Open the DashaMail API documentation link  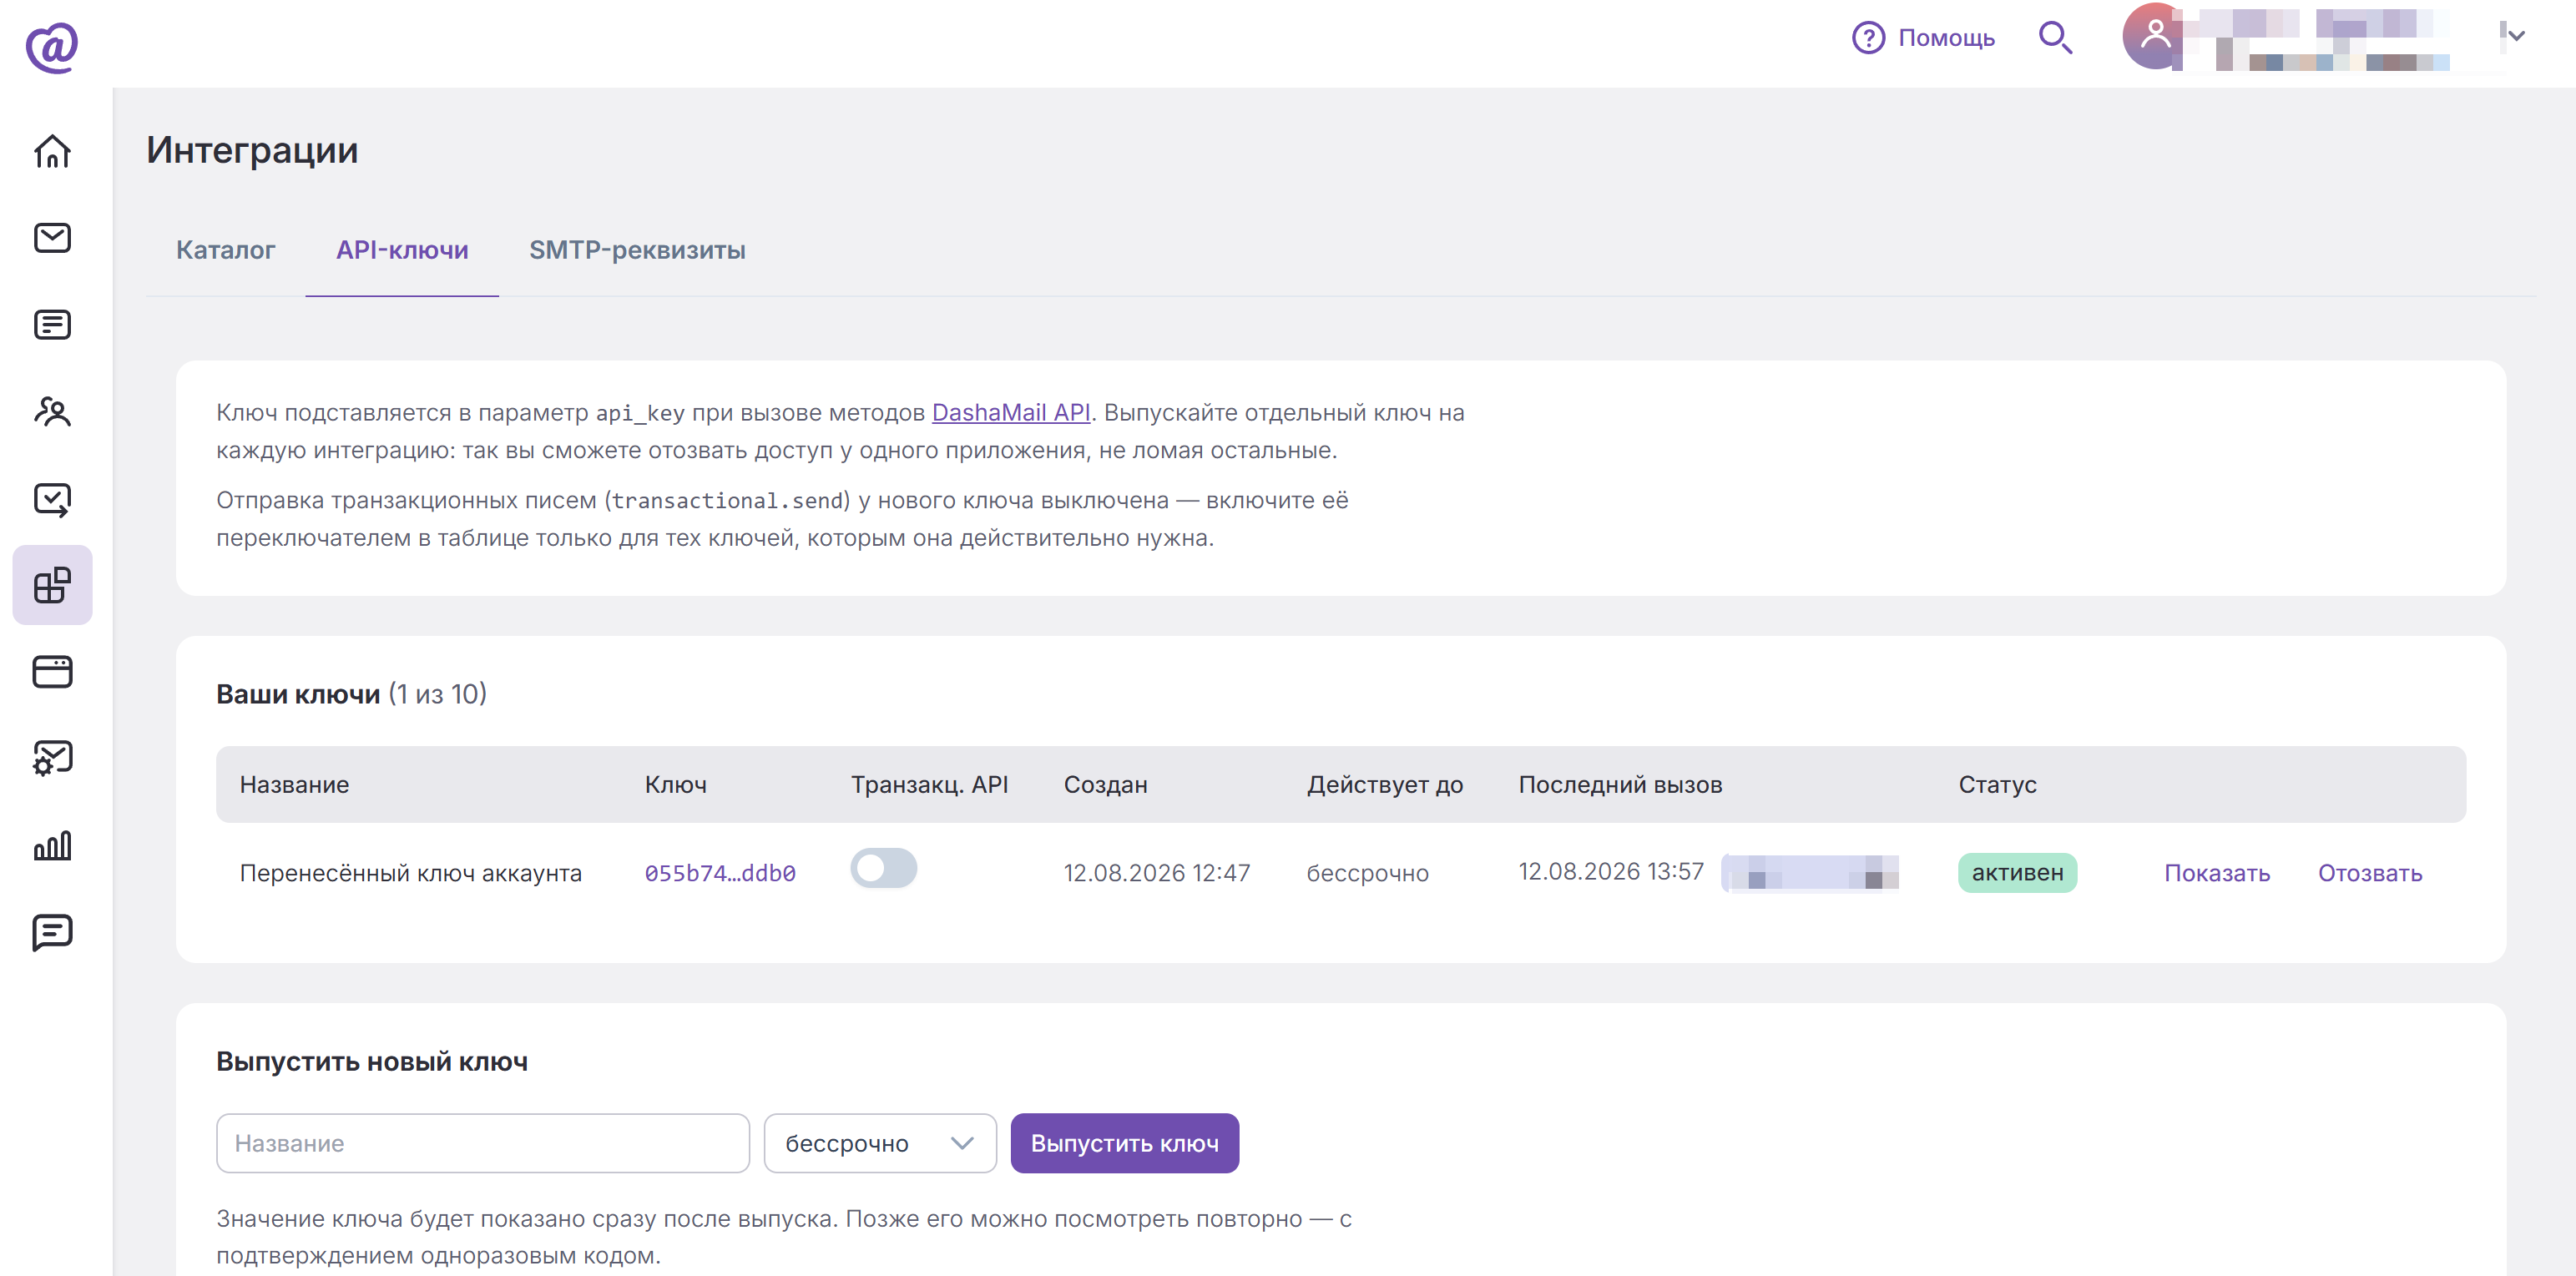[x=1011, y=413]
